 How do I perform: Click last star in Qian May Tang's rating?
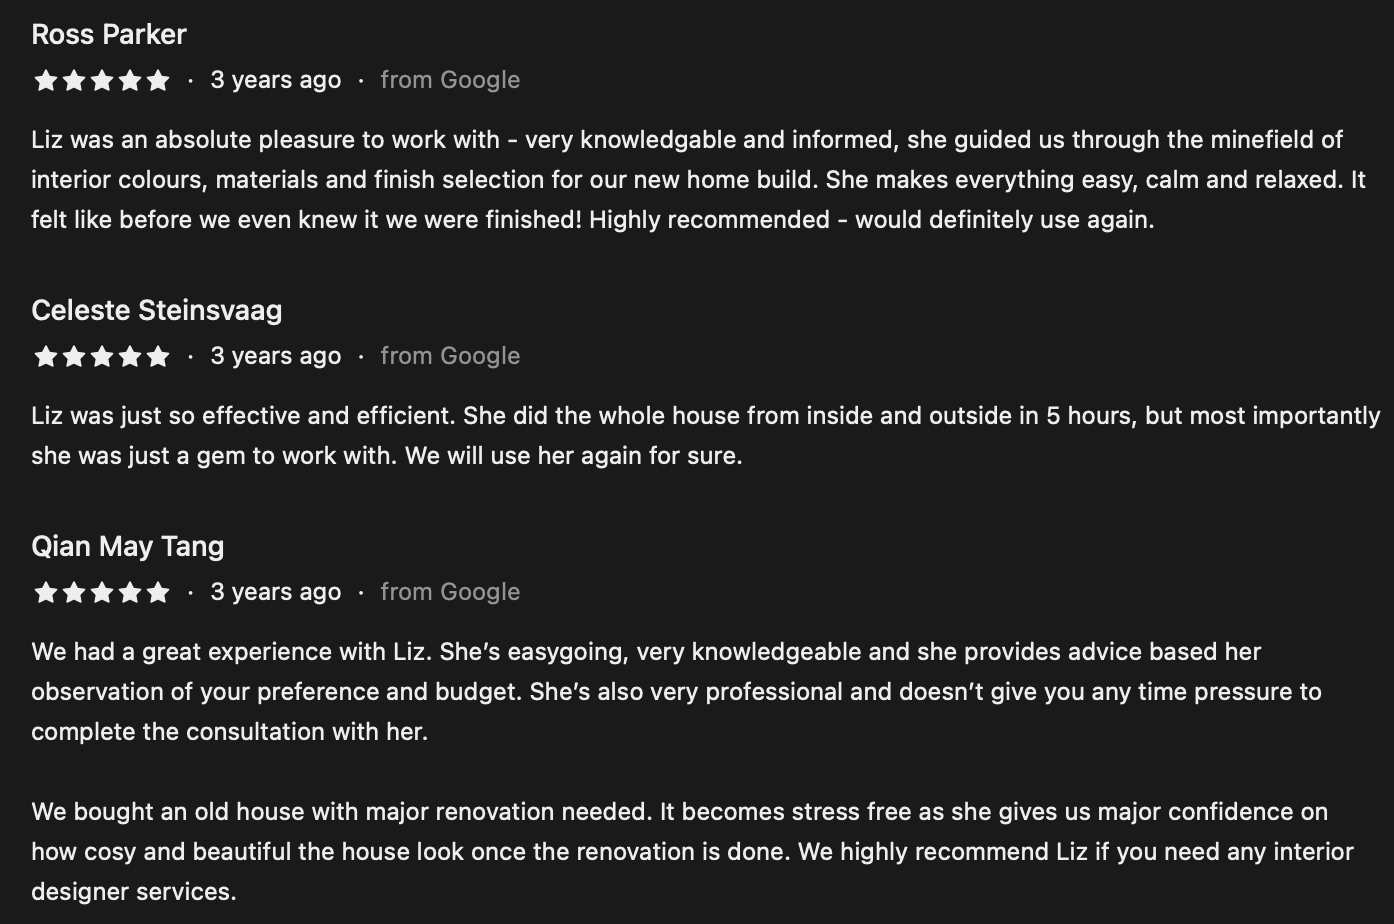tap(158, 593)
